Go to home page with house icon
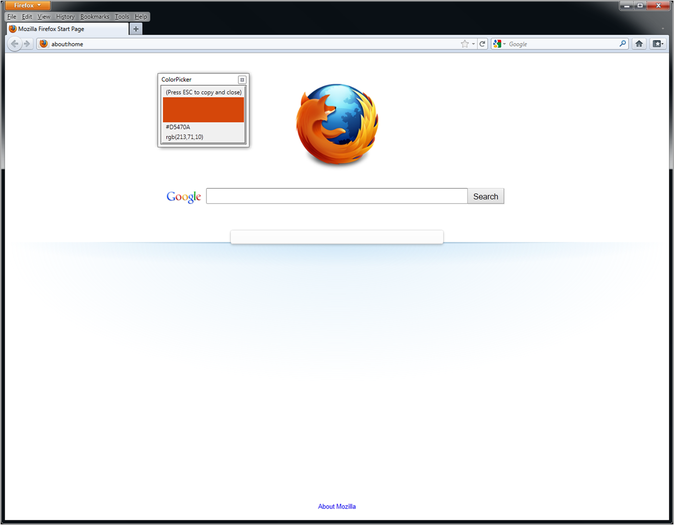The width and height of the screenshot is (674, 525). 639,43
